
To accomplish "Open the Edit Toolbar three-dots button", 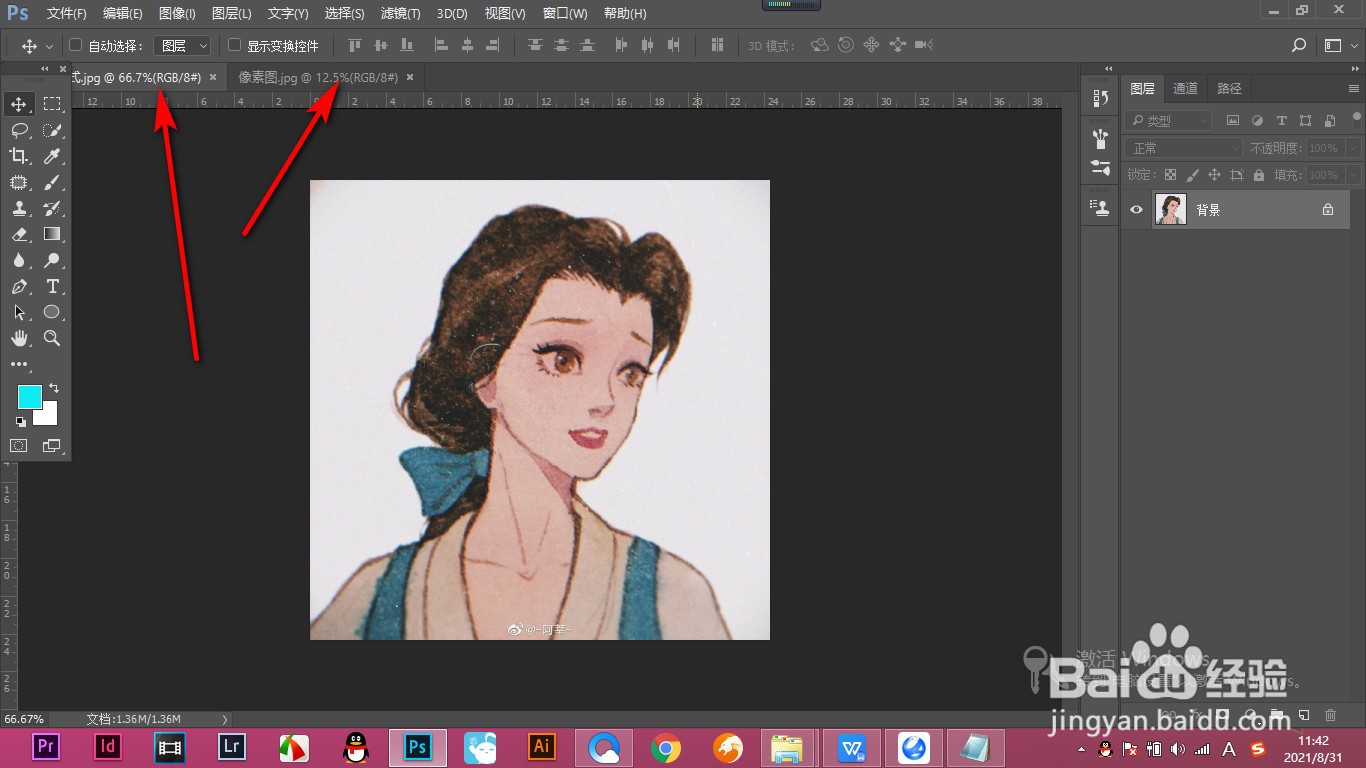I will (19, 364).
